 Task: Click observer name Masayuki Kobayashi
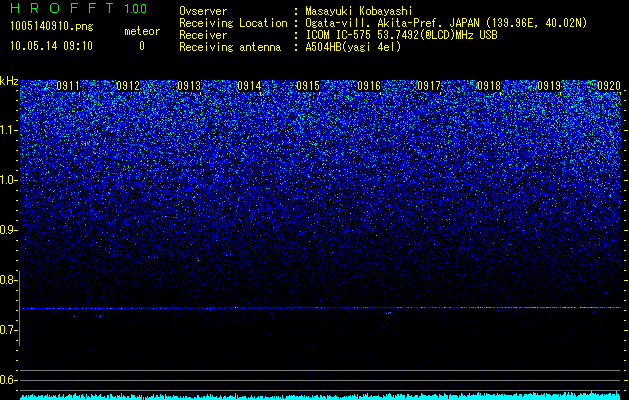(358, 11)
